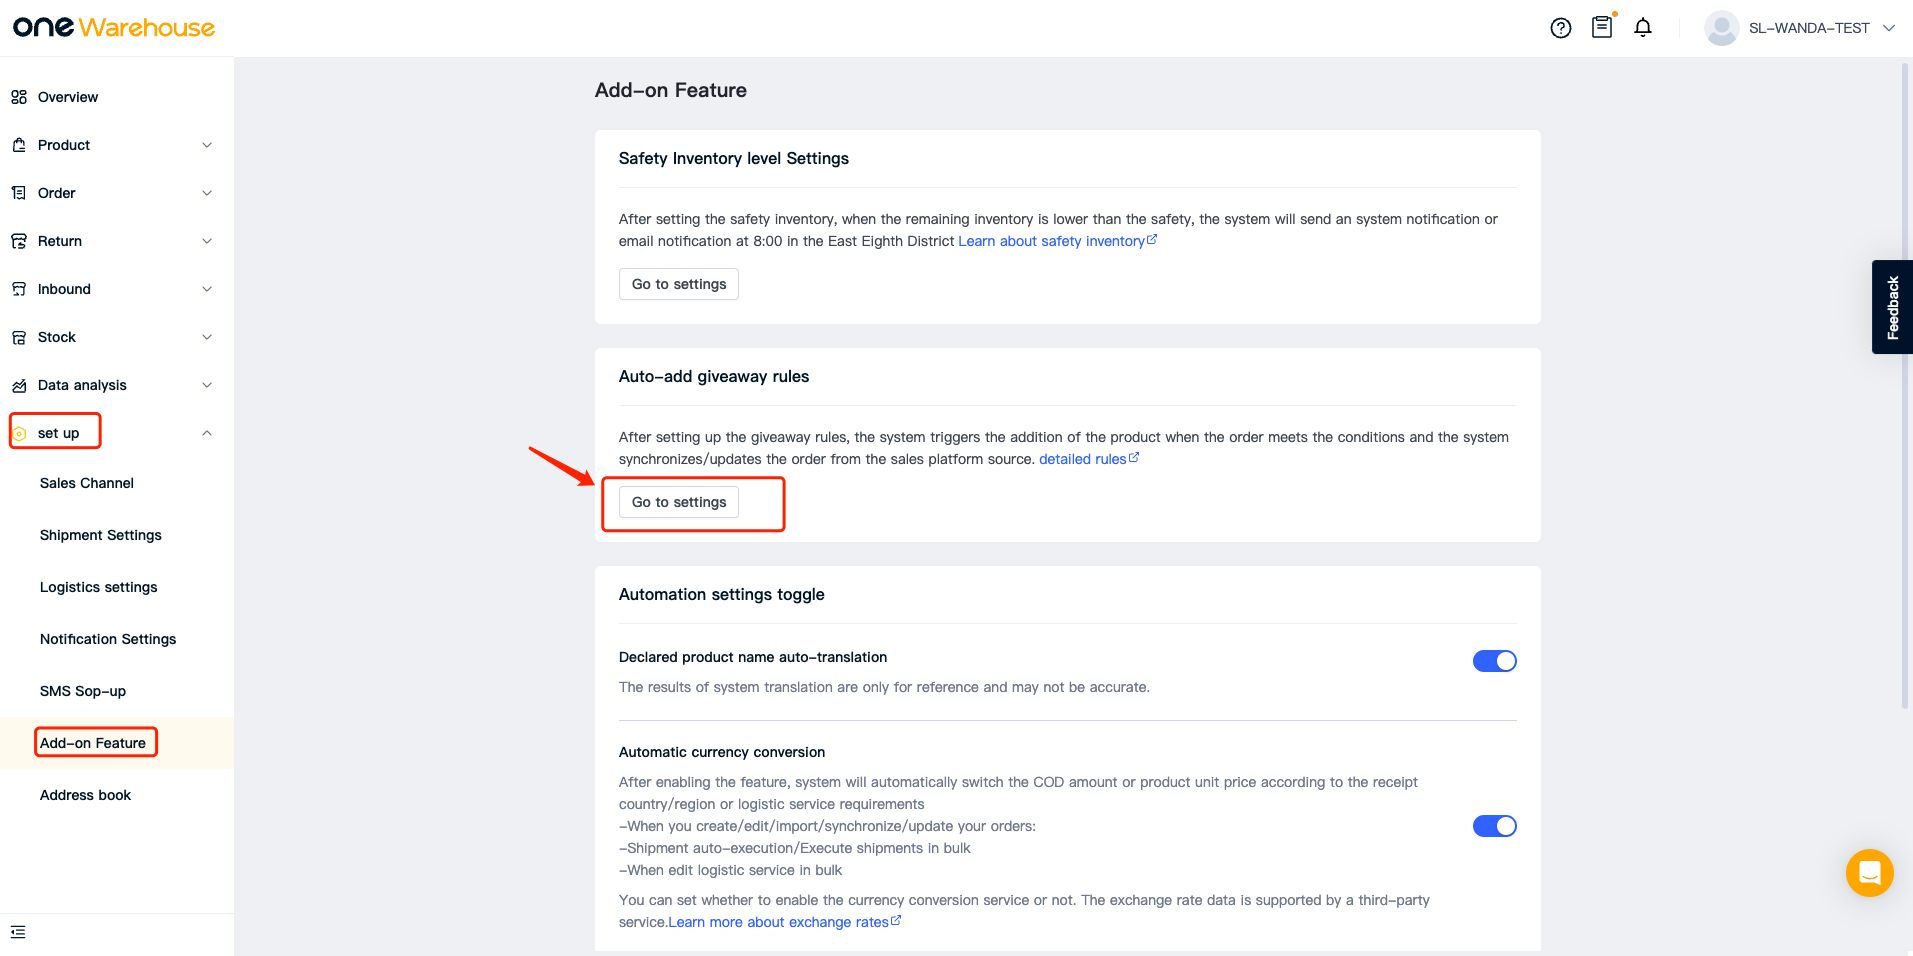Click the user avatar icon
1913x956 pixels.
(x=1721, y=28)
